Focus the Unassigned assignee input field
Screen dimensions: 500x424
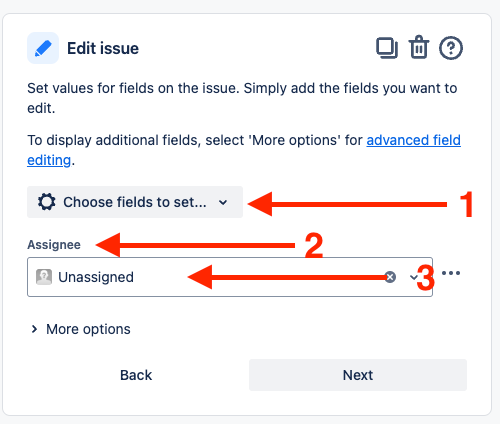(x=230, y=277)
